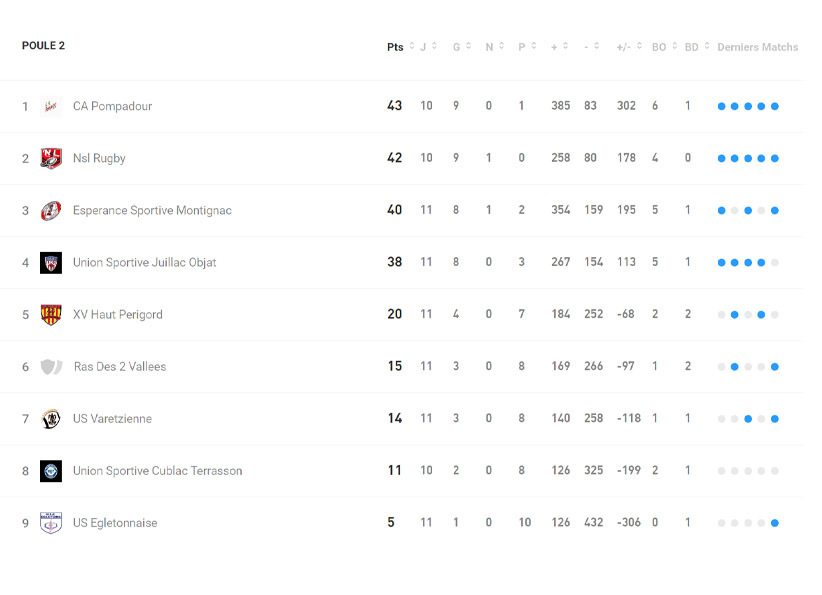The height and width of the screenshot is (595, 822).
Task: Open the US Varetzienne team logo
Action: tap(51, 418)
